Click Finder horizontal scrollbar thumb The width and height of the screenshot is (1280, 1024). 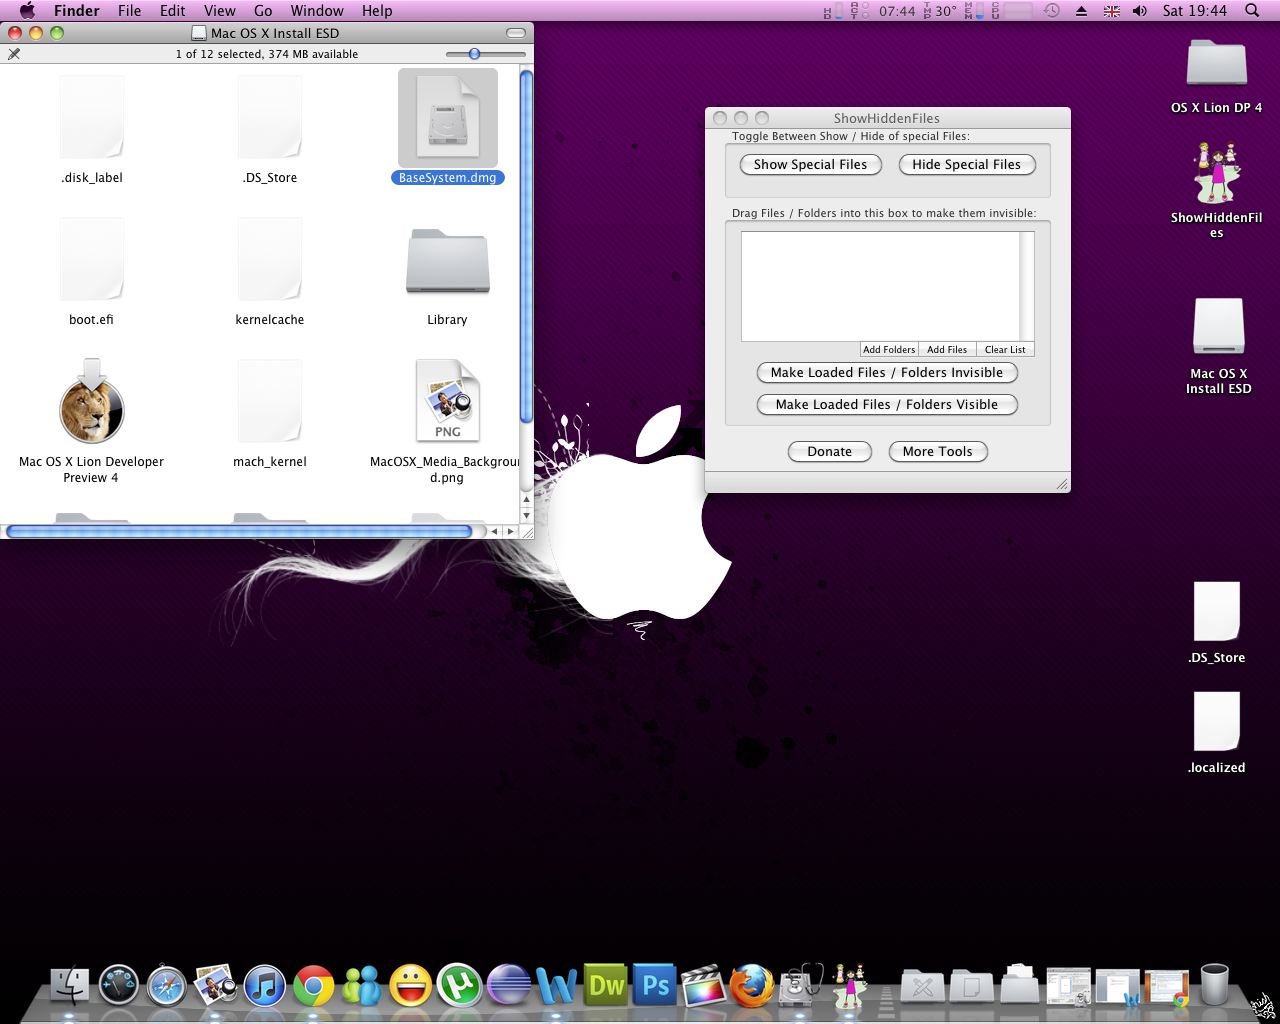pyautogui.click(x=239, y=531)
